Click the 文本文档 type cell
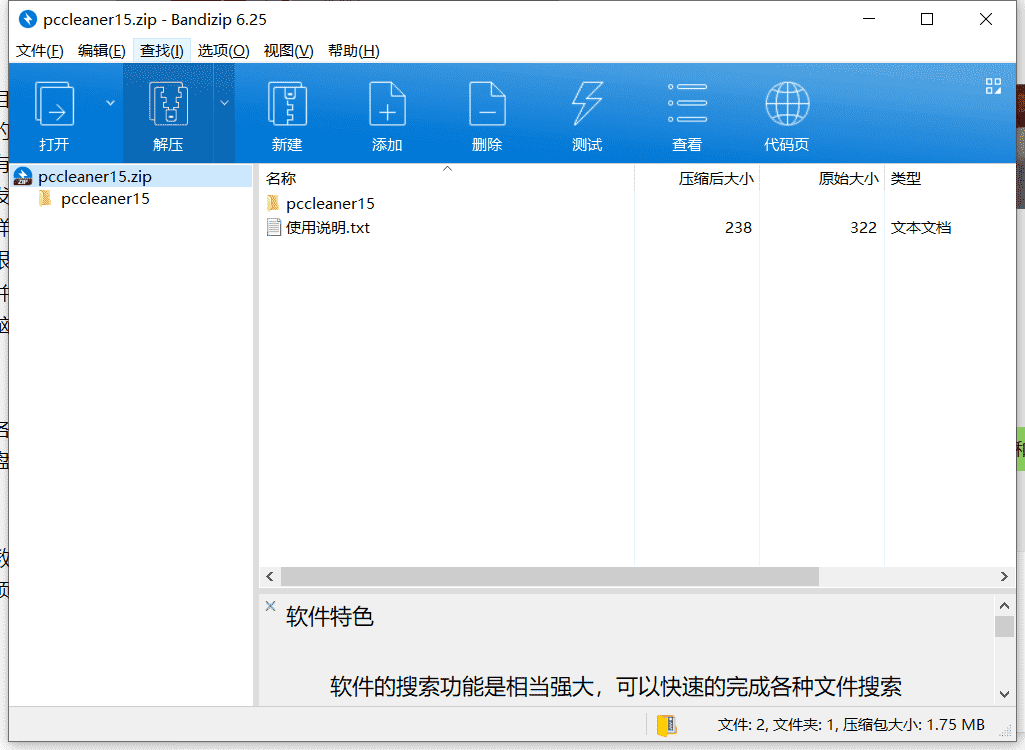 coord(920,228)
